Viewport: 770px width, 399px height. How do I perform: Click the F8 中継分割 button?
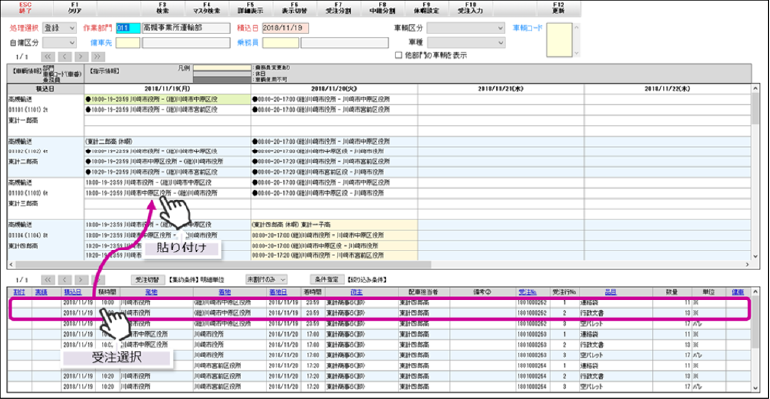(383, 8)
